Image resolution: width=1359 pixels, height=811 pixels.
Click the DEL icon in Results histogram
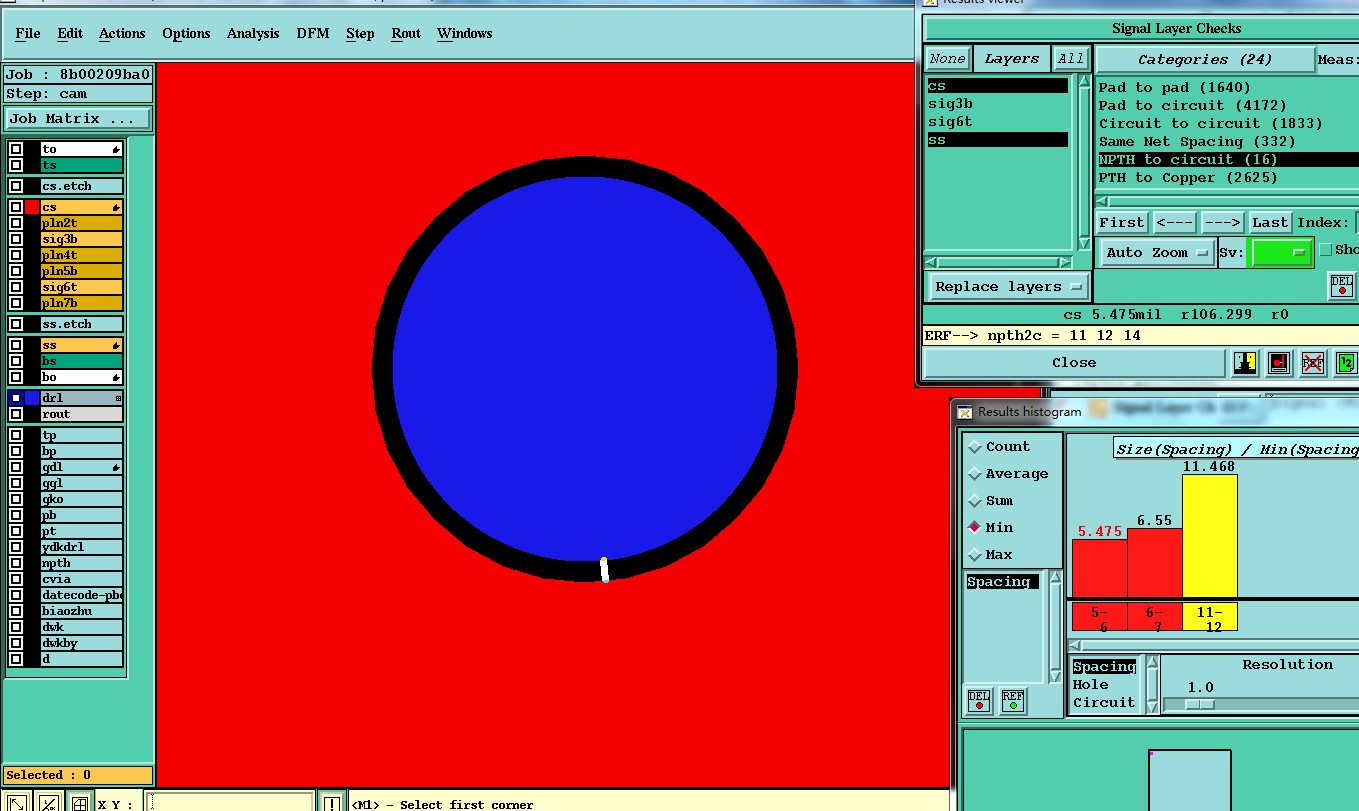pos(979,700)
